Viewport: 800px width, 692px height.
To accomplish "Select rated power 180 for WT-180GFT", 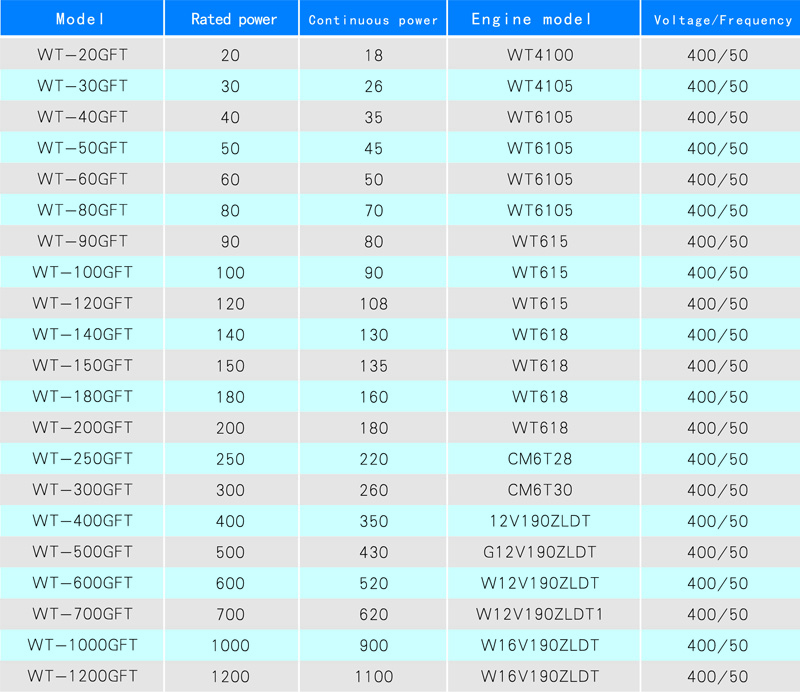I will click(x=232, y=397).
